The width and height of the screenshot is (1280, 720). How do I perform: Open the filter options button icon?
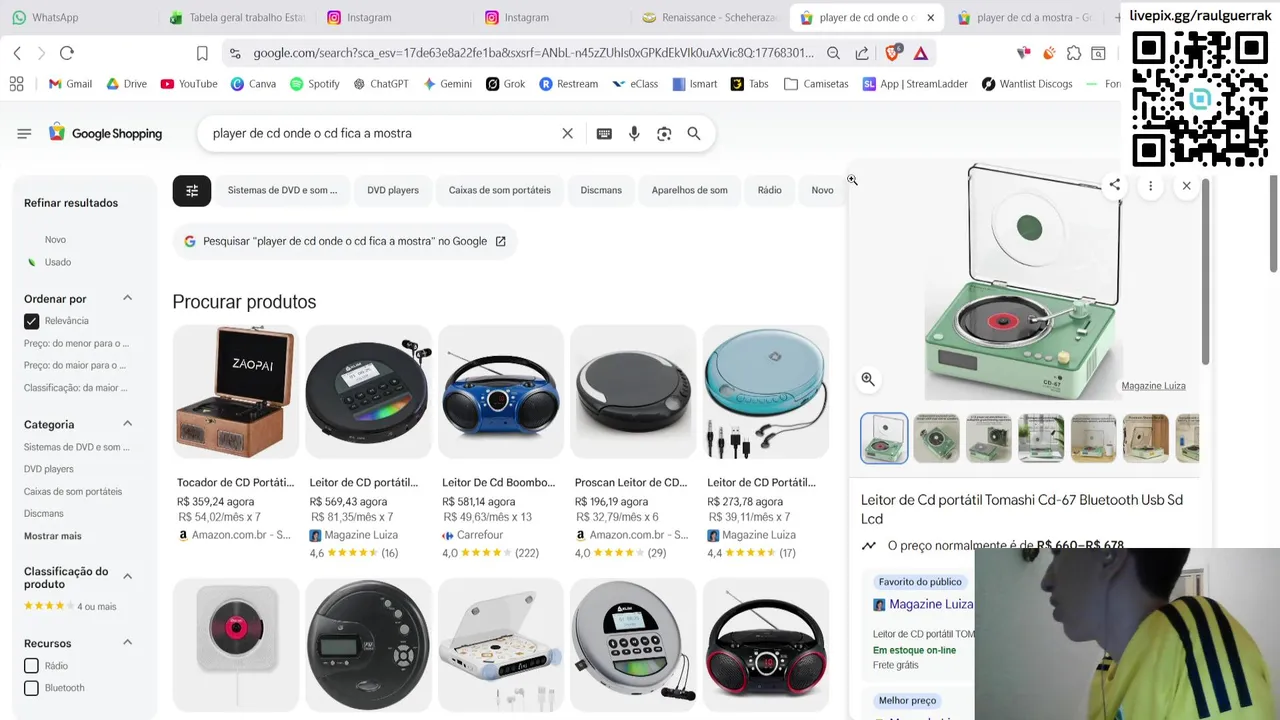click(x=192, y=190)
